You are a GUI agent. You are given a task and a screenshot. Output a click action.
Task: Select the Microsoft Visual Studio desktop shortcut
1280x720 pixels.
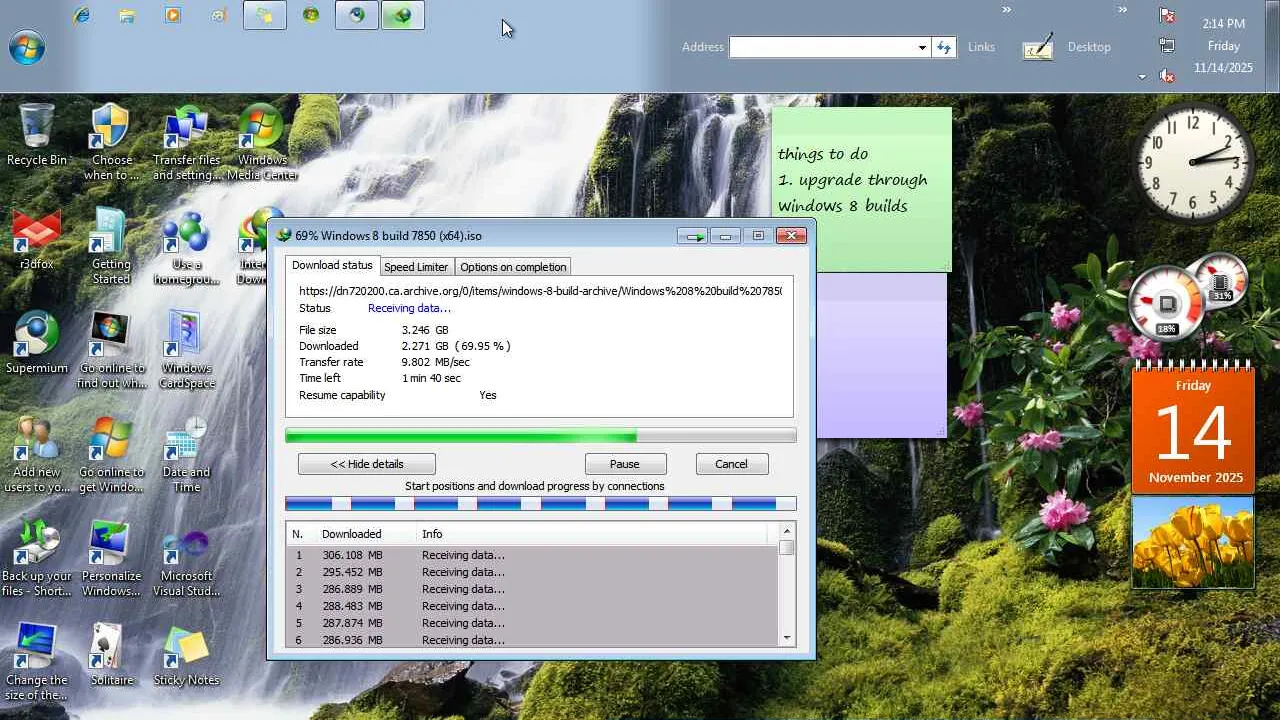pos(187,558)
